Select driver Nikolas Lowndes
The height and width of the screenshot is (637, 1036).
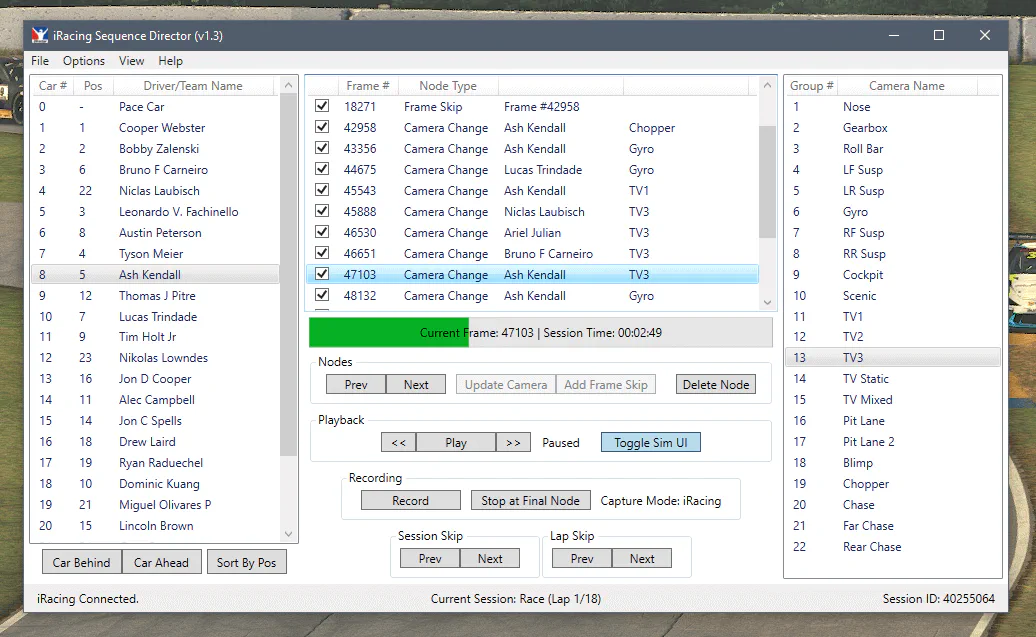(155, 357)
